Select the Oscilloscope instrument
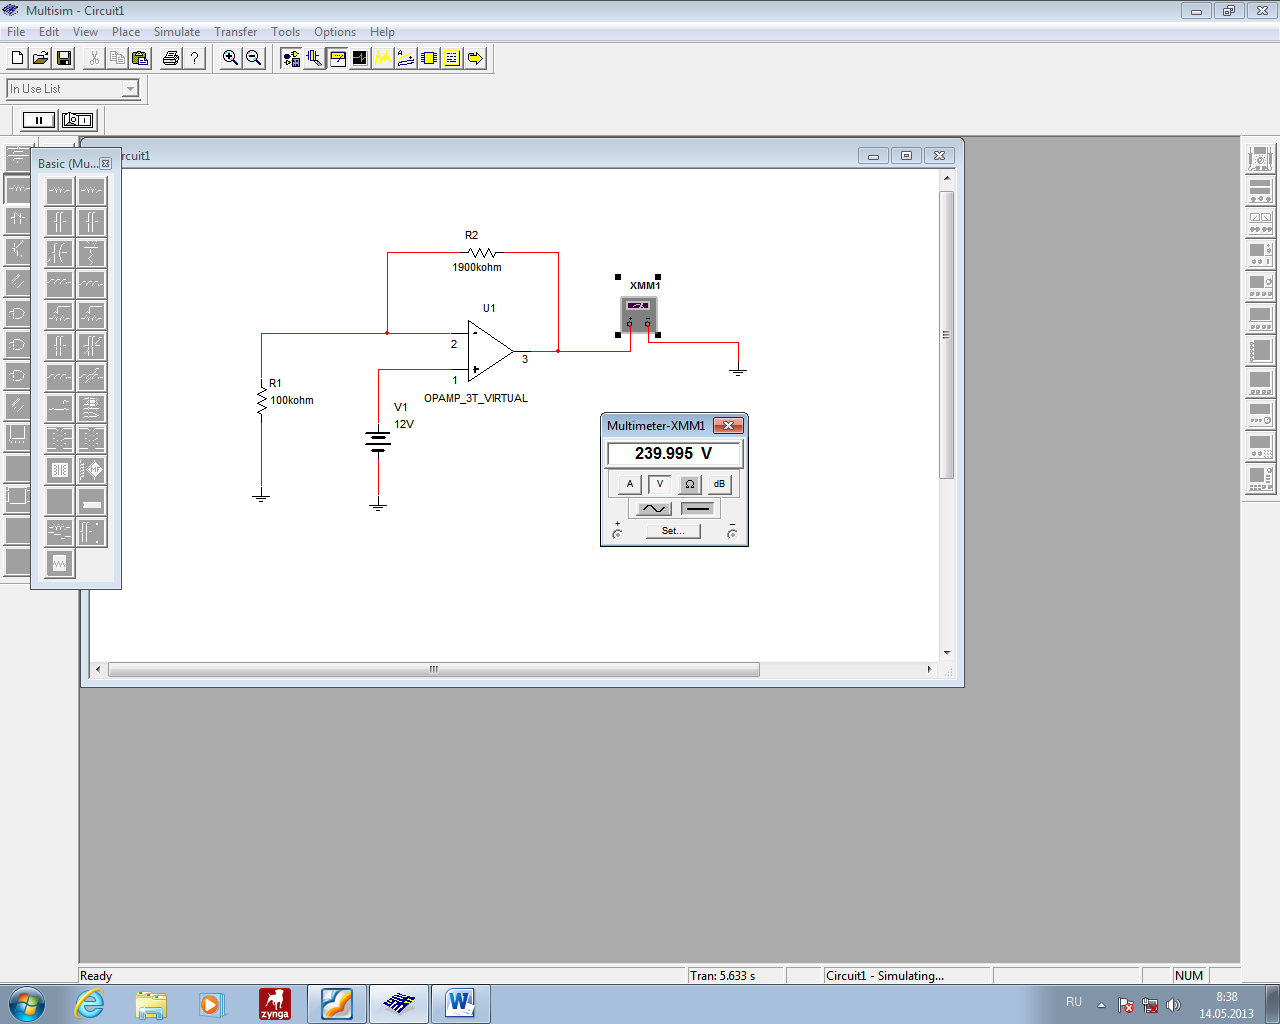 click(x=1260, y=254)
